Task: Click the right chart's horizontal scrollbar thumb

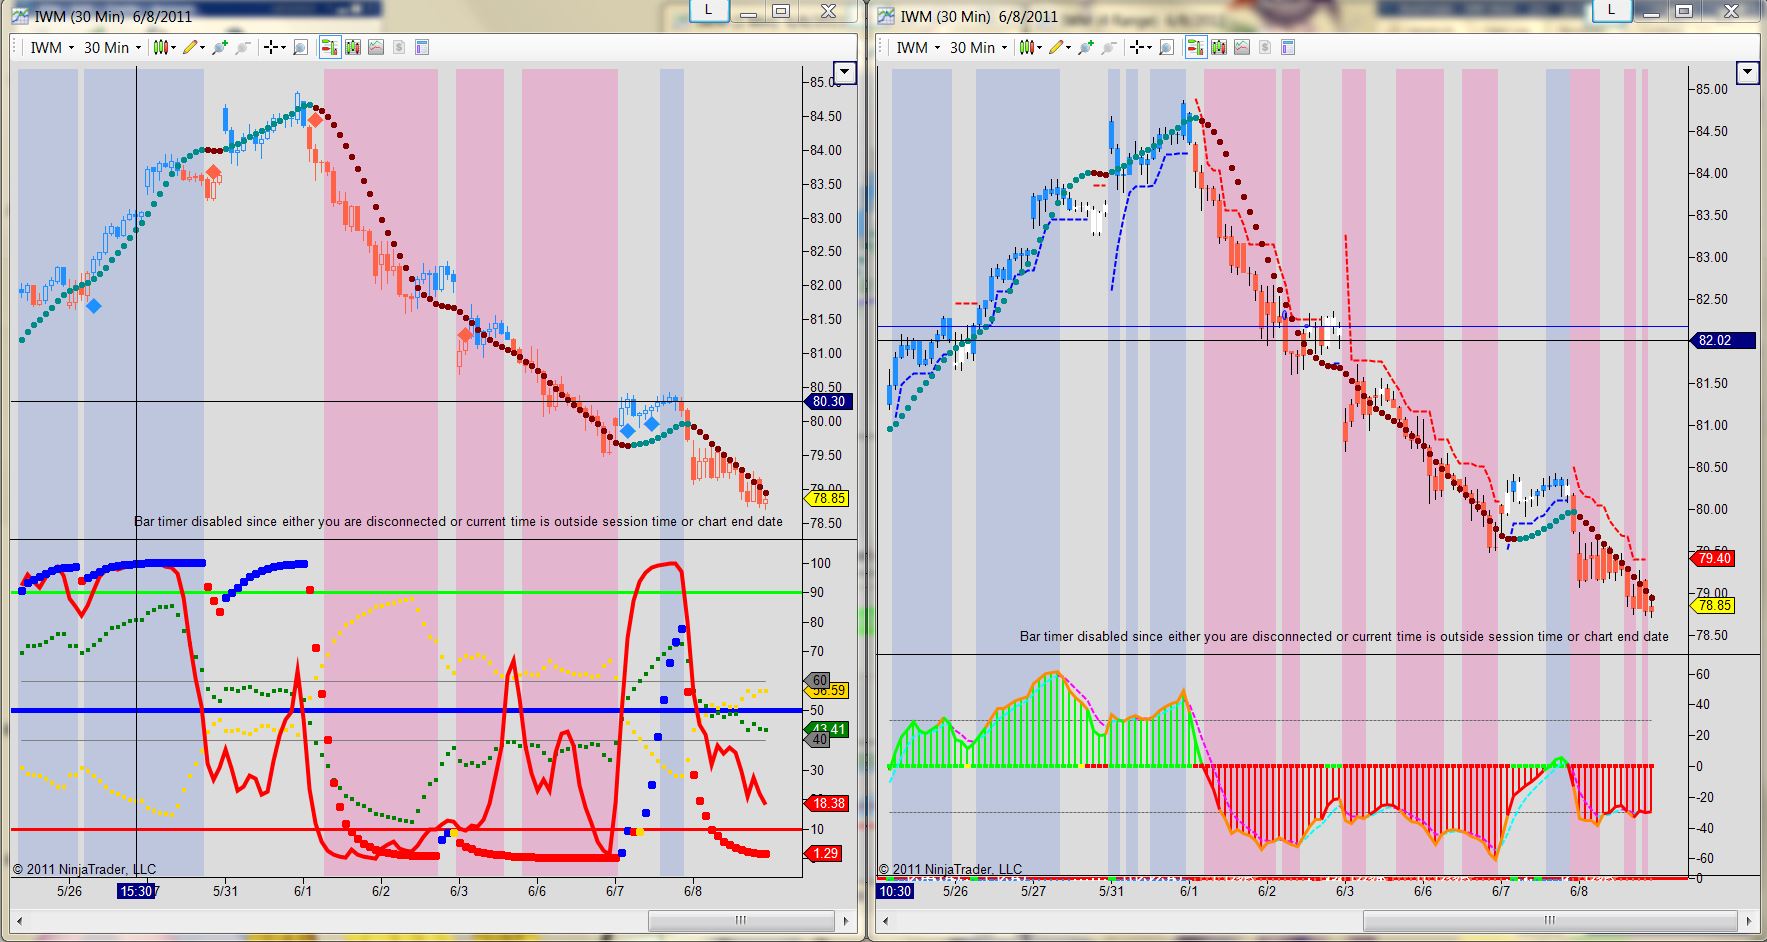Action: (x=1549, y=920)
